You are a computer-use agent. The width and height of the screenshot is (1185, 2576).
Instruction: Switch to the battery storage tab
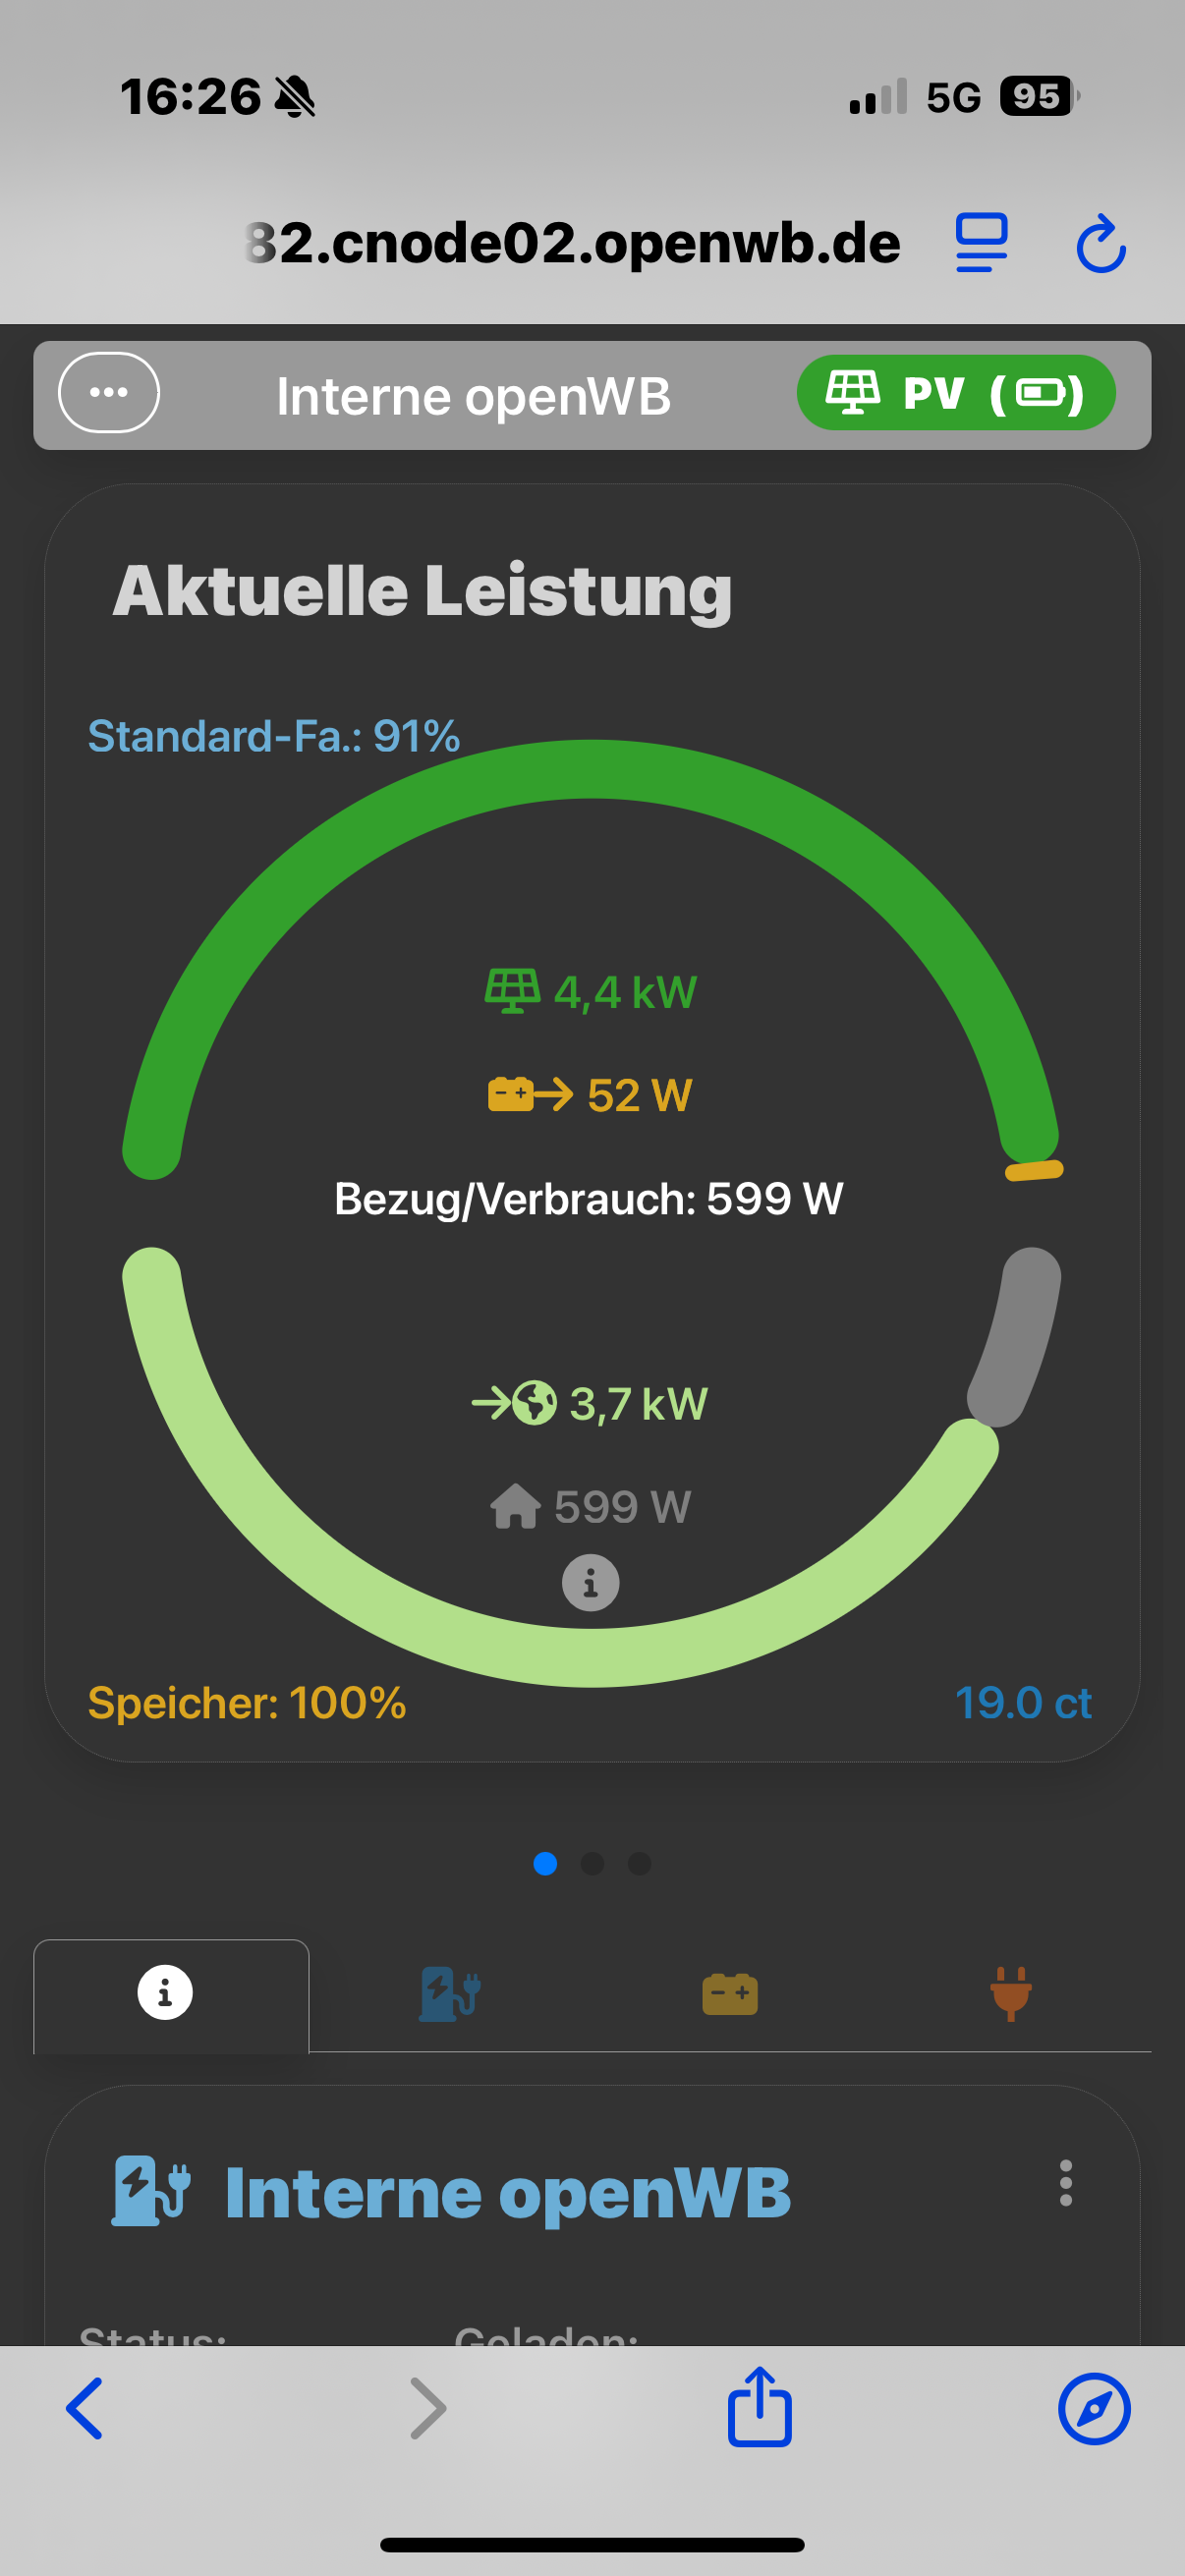pos(730,1994)
